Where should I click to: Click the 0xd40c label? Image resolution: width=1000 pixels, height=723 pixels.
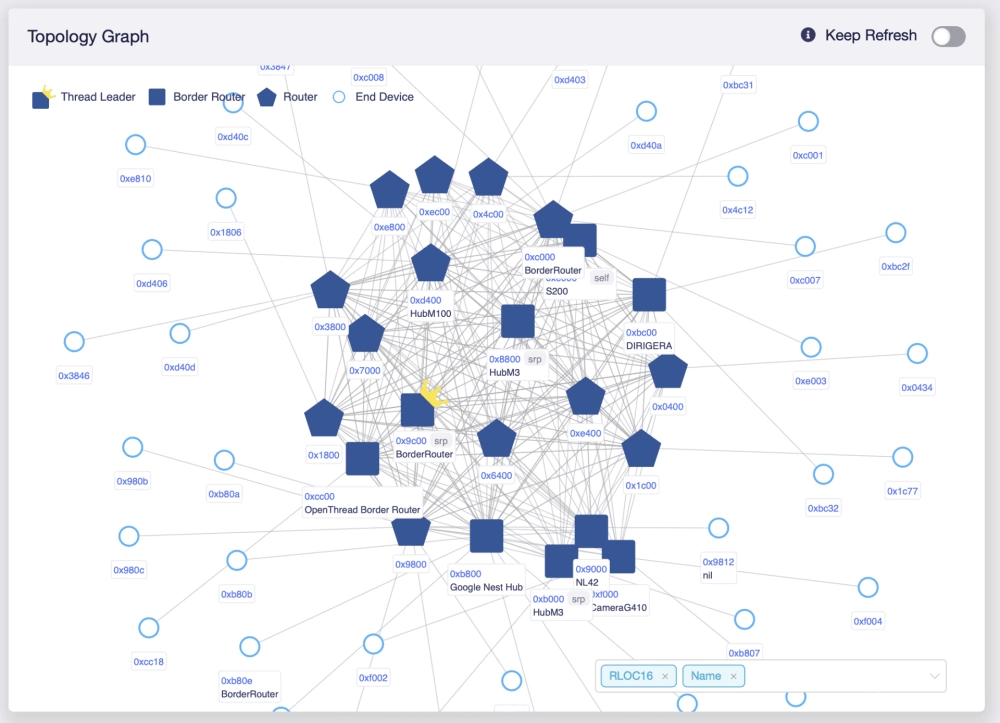(233, 137)
